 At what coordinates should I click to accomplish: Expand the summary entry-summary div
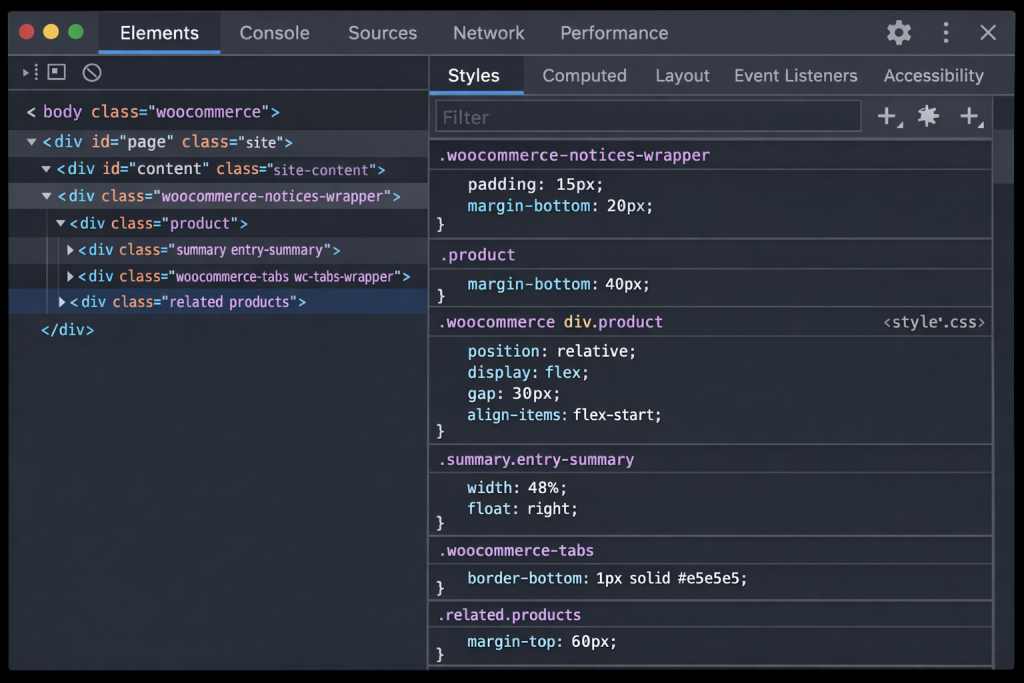point(70,250)
